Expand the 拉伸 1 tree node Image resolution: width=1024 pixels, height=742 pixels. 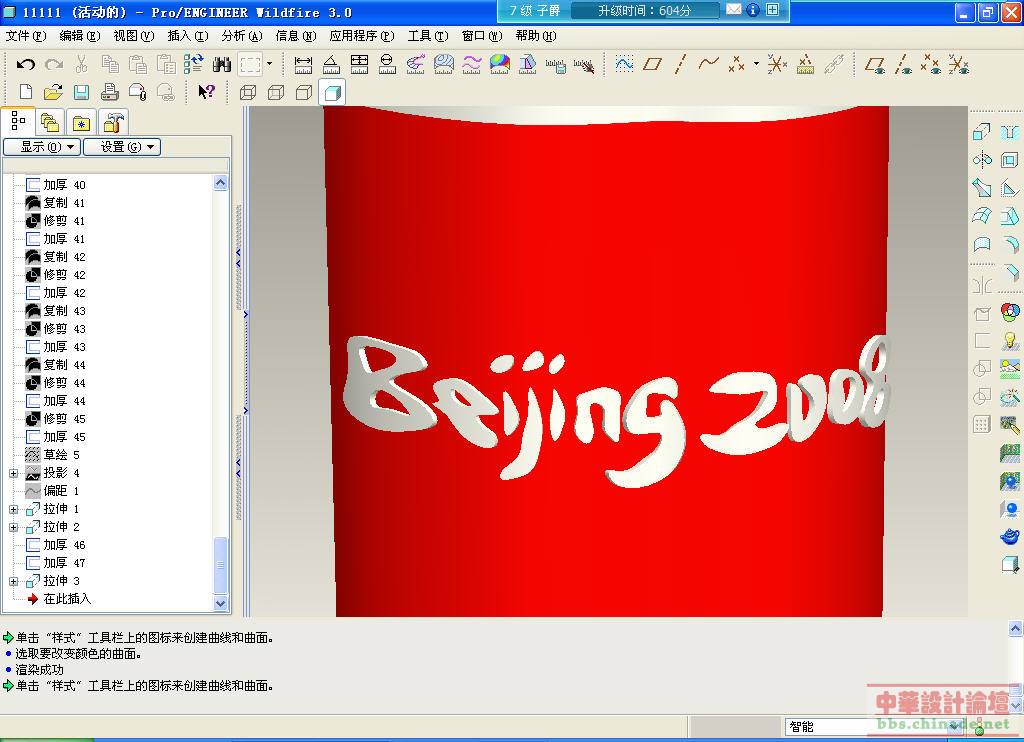(x=14, y=509)
